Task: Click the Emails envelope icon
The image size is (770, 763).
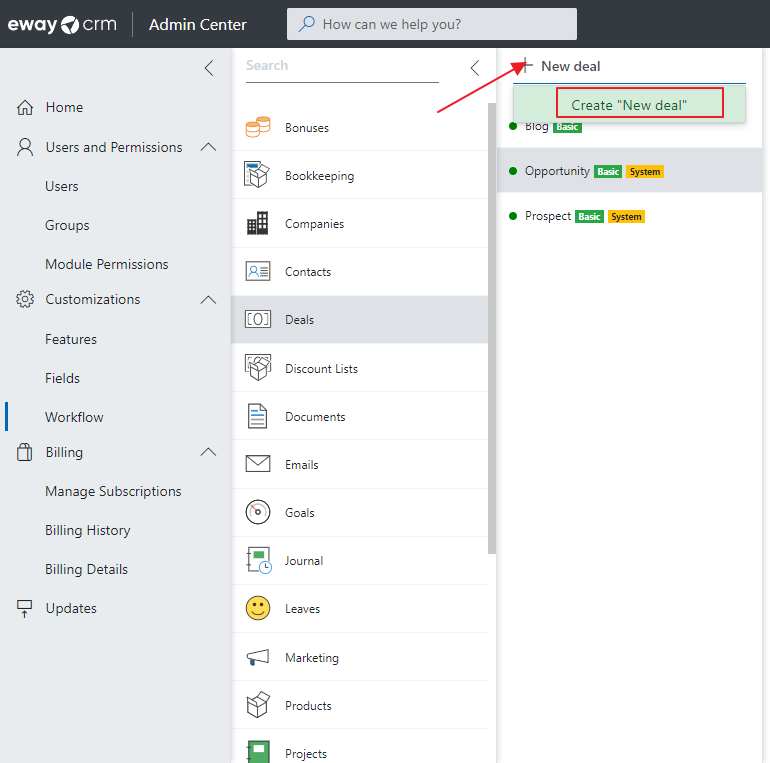Action: point(257,463)
